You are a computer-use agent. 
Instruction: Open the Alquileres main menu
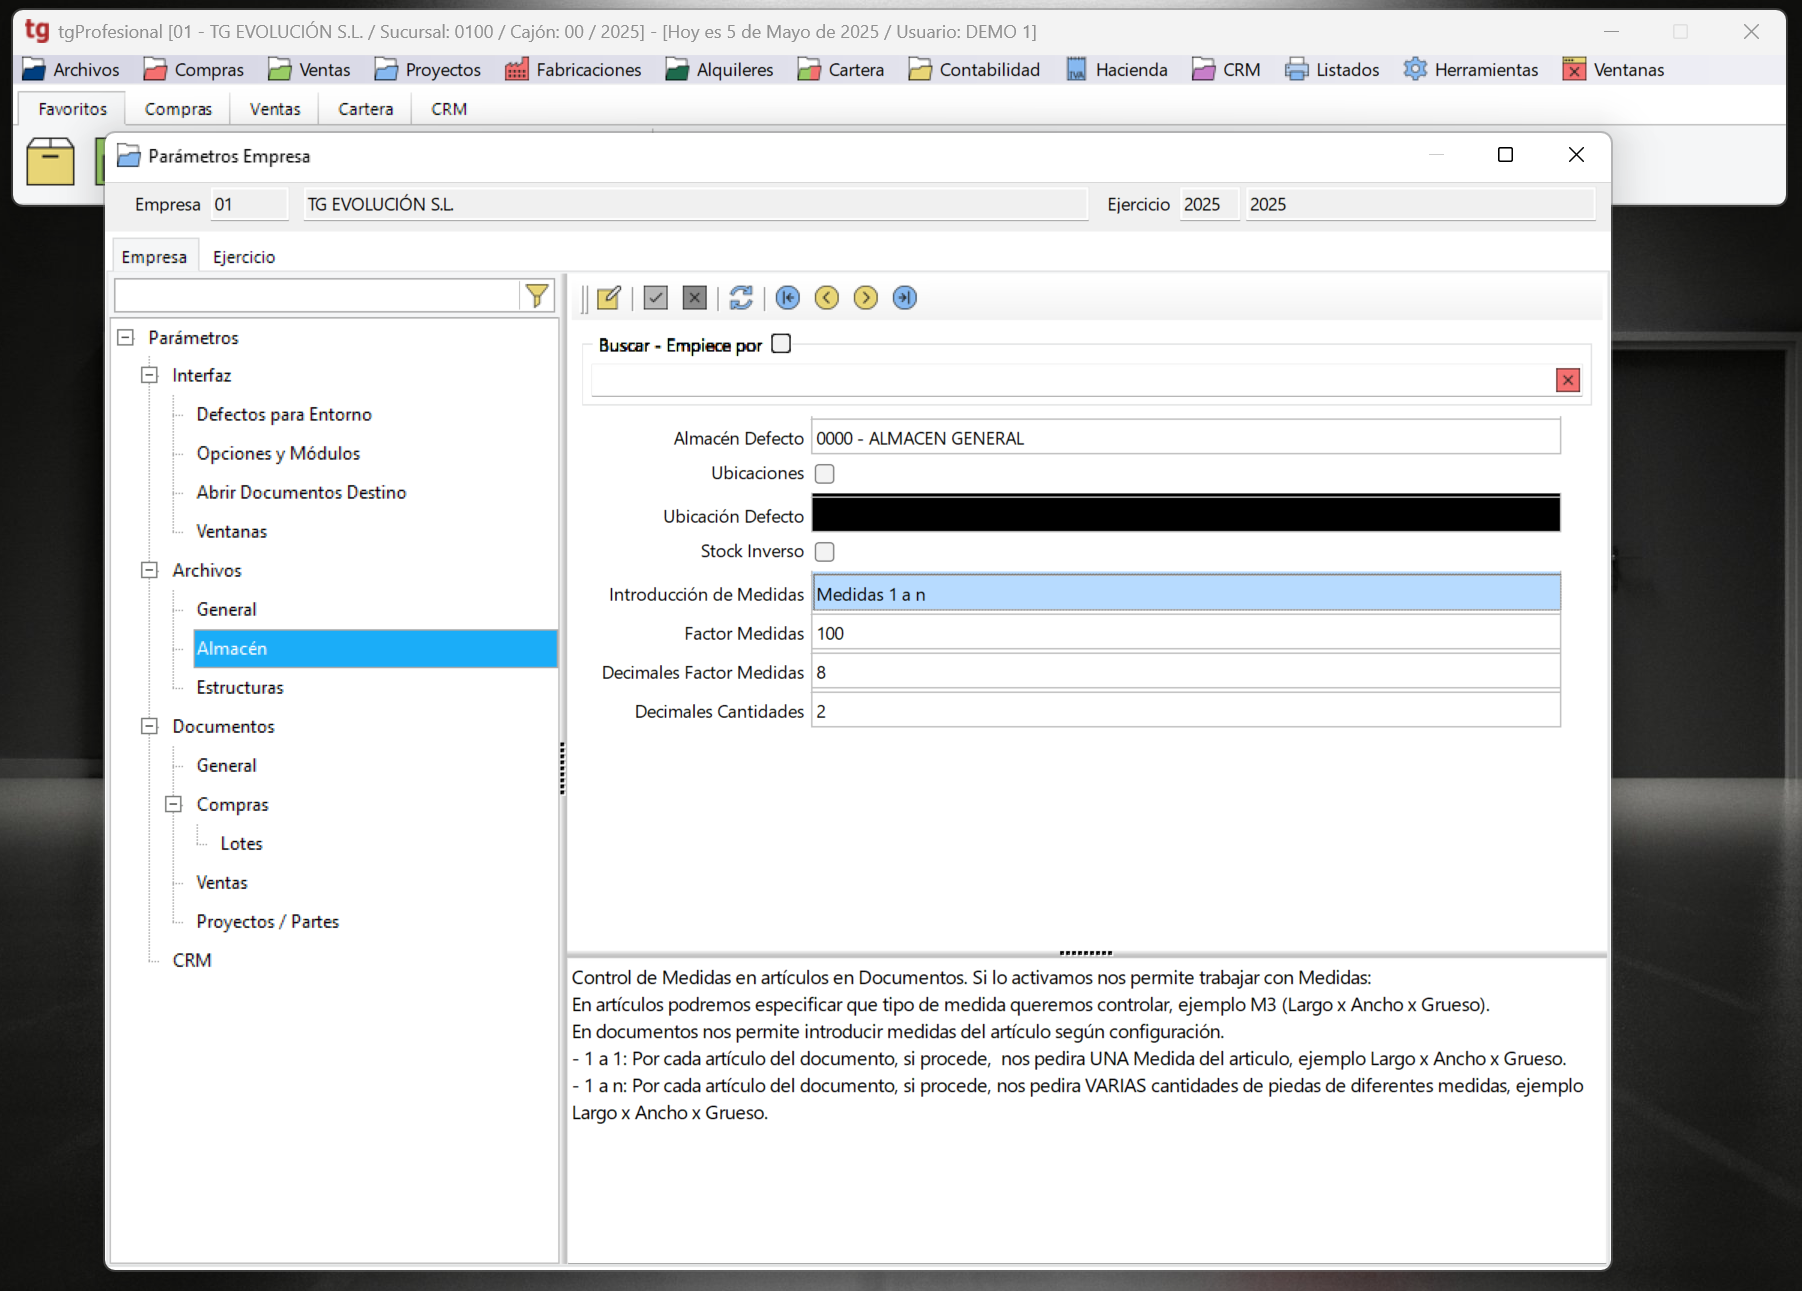[720, 70]
